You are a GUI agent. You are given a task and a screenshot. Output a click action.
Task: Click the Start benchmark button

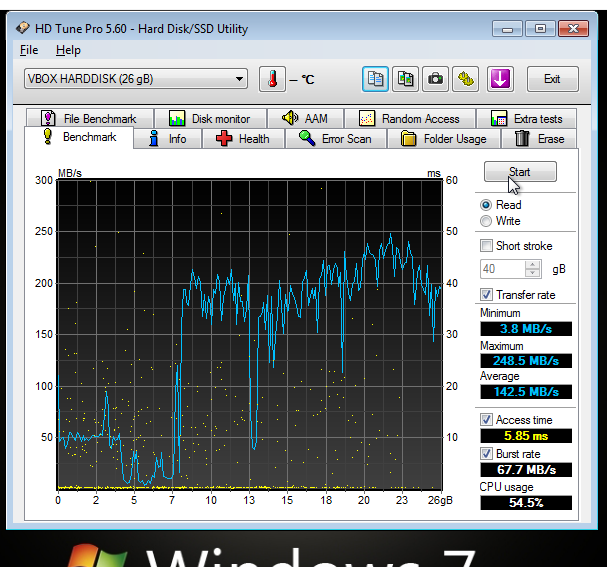coord(520,171)
